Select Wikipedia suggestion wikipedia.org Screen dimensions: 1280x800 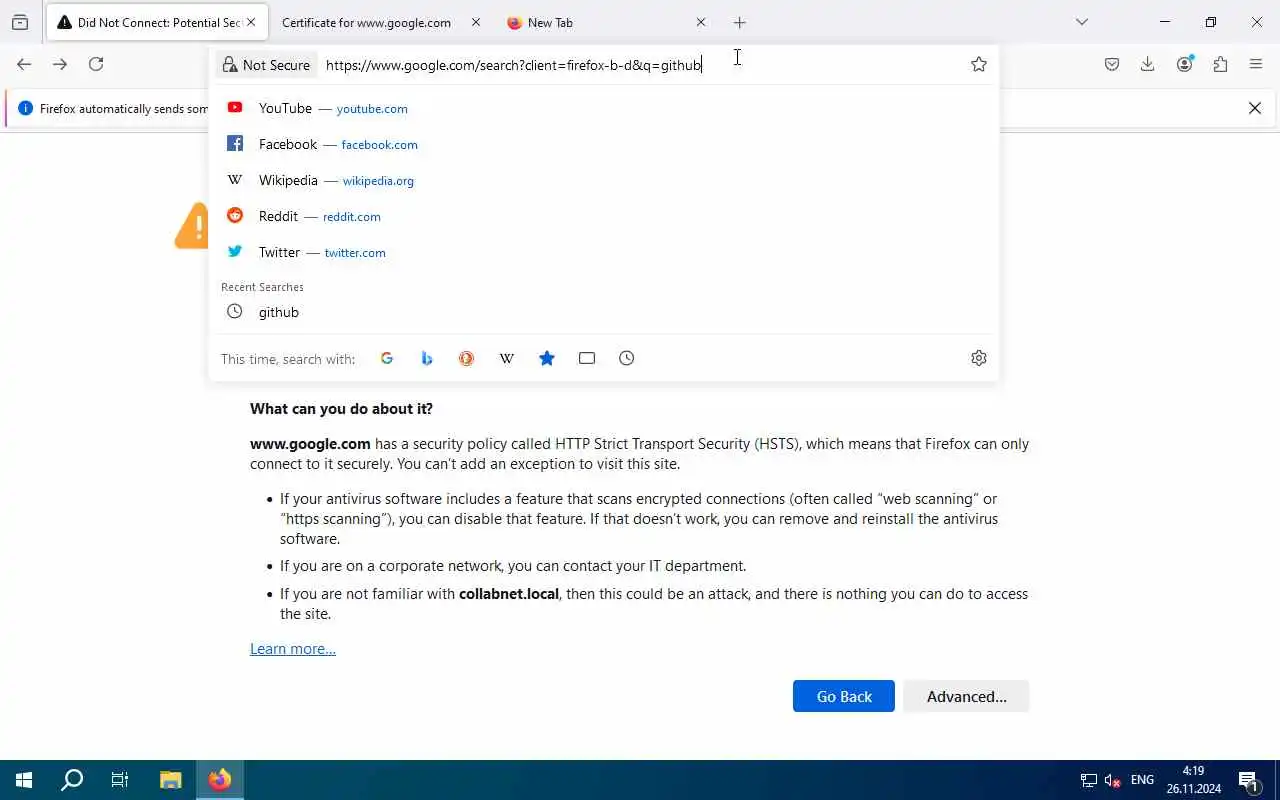tap(604, 180)
